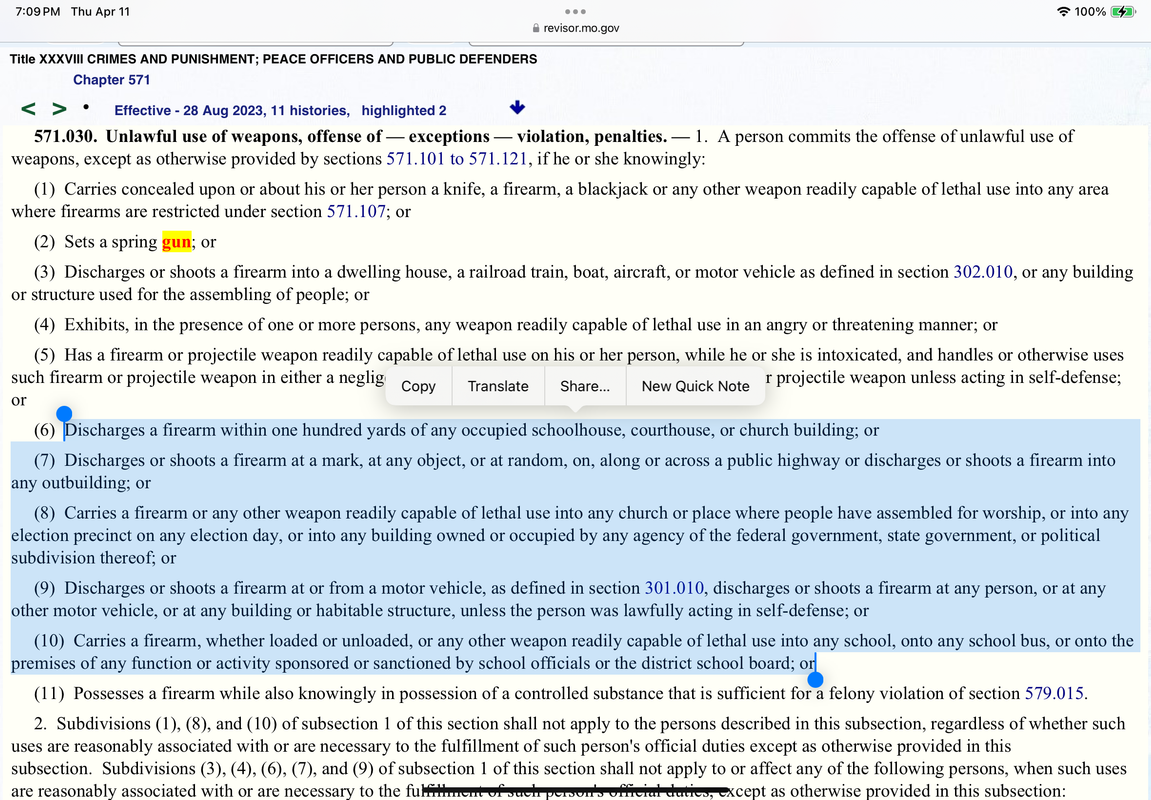Viewport: 1151px width, 800px height.
Task: Click the blue down arrow icon
Action: coord(518,108)
